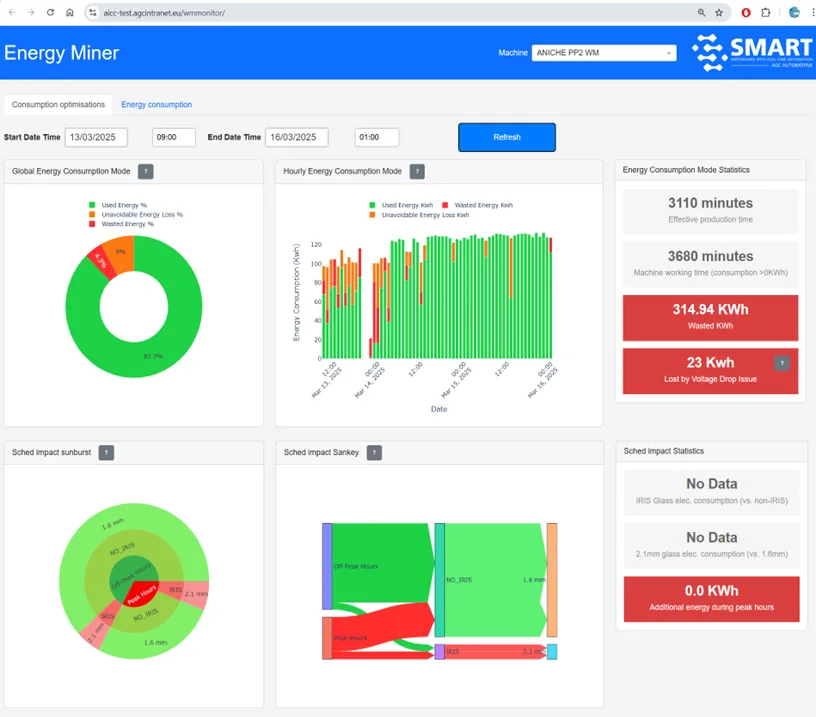
Task: Click the SMART logo in header
Action: 752,52
